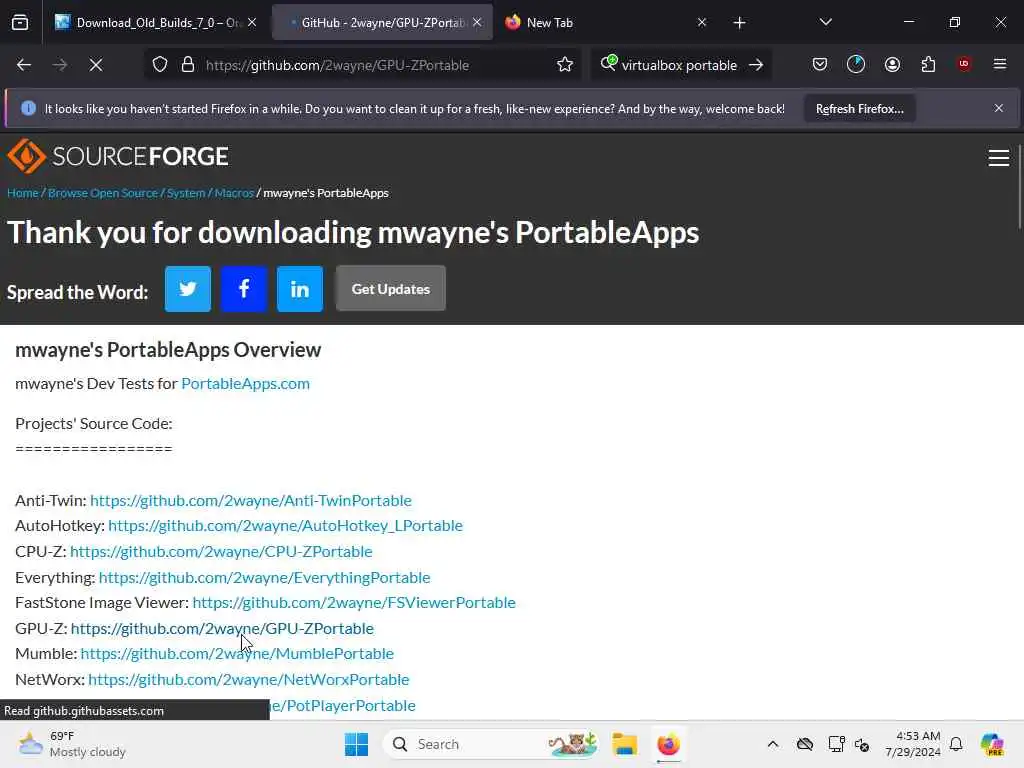Open File Explorer from taskbar
The image size is (1024, 768).
point(624,744)
